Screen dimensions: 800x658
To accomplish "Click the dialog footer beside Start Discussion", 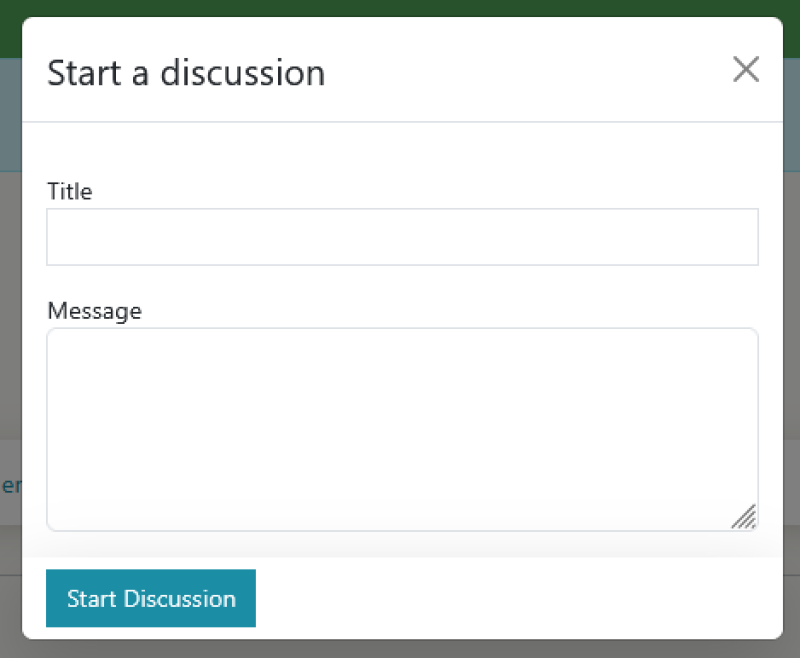I will [x=520, y=598].
